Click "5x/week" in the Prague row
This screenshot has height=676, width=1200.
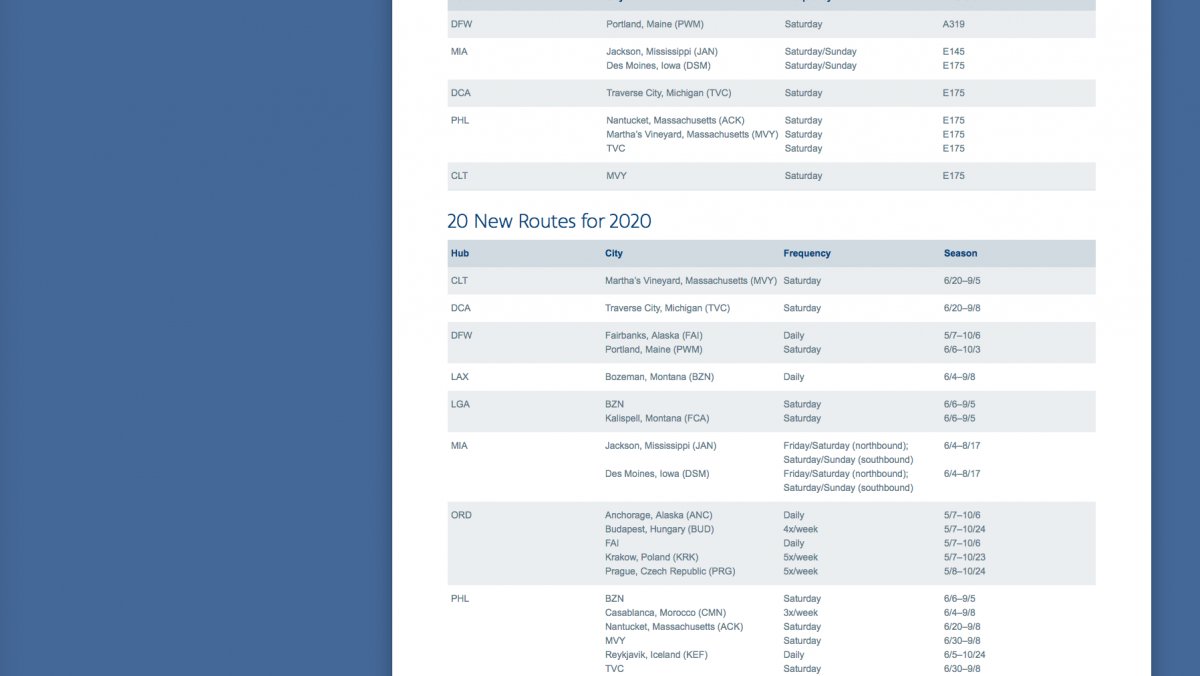pos(801,572)
